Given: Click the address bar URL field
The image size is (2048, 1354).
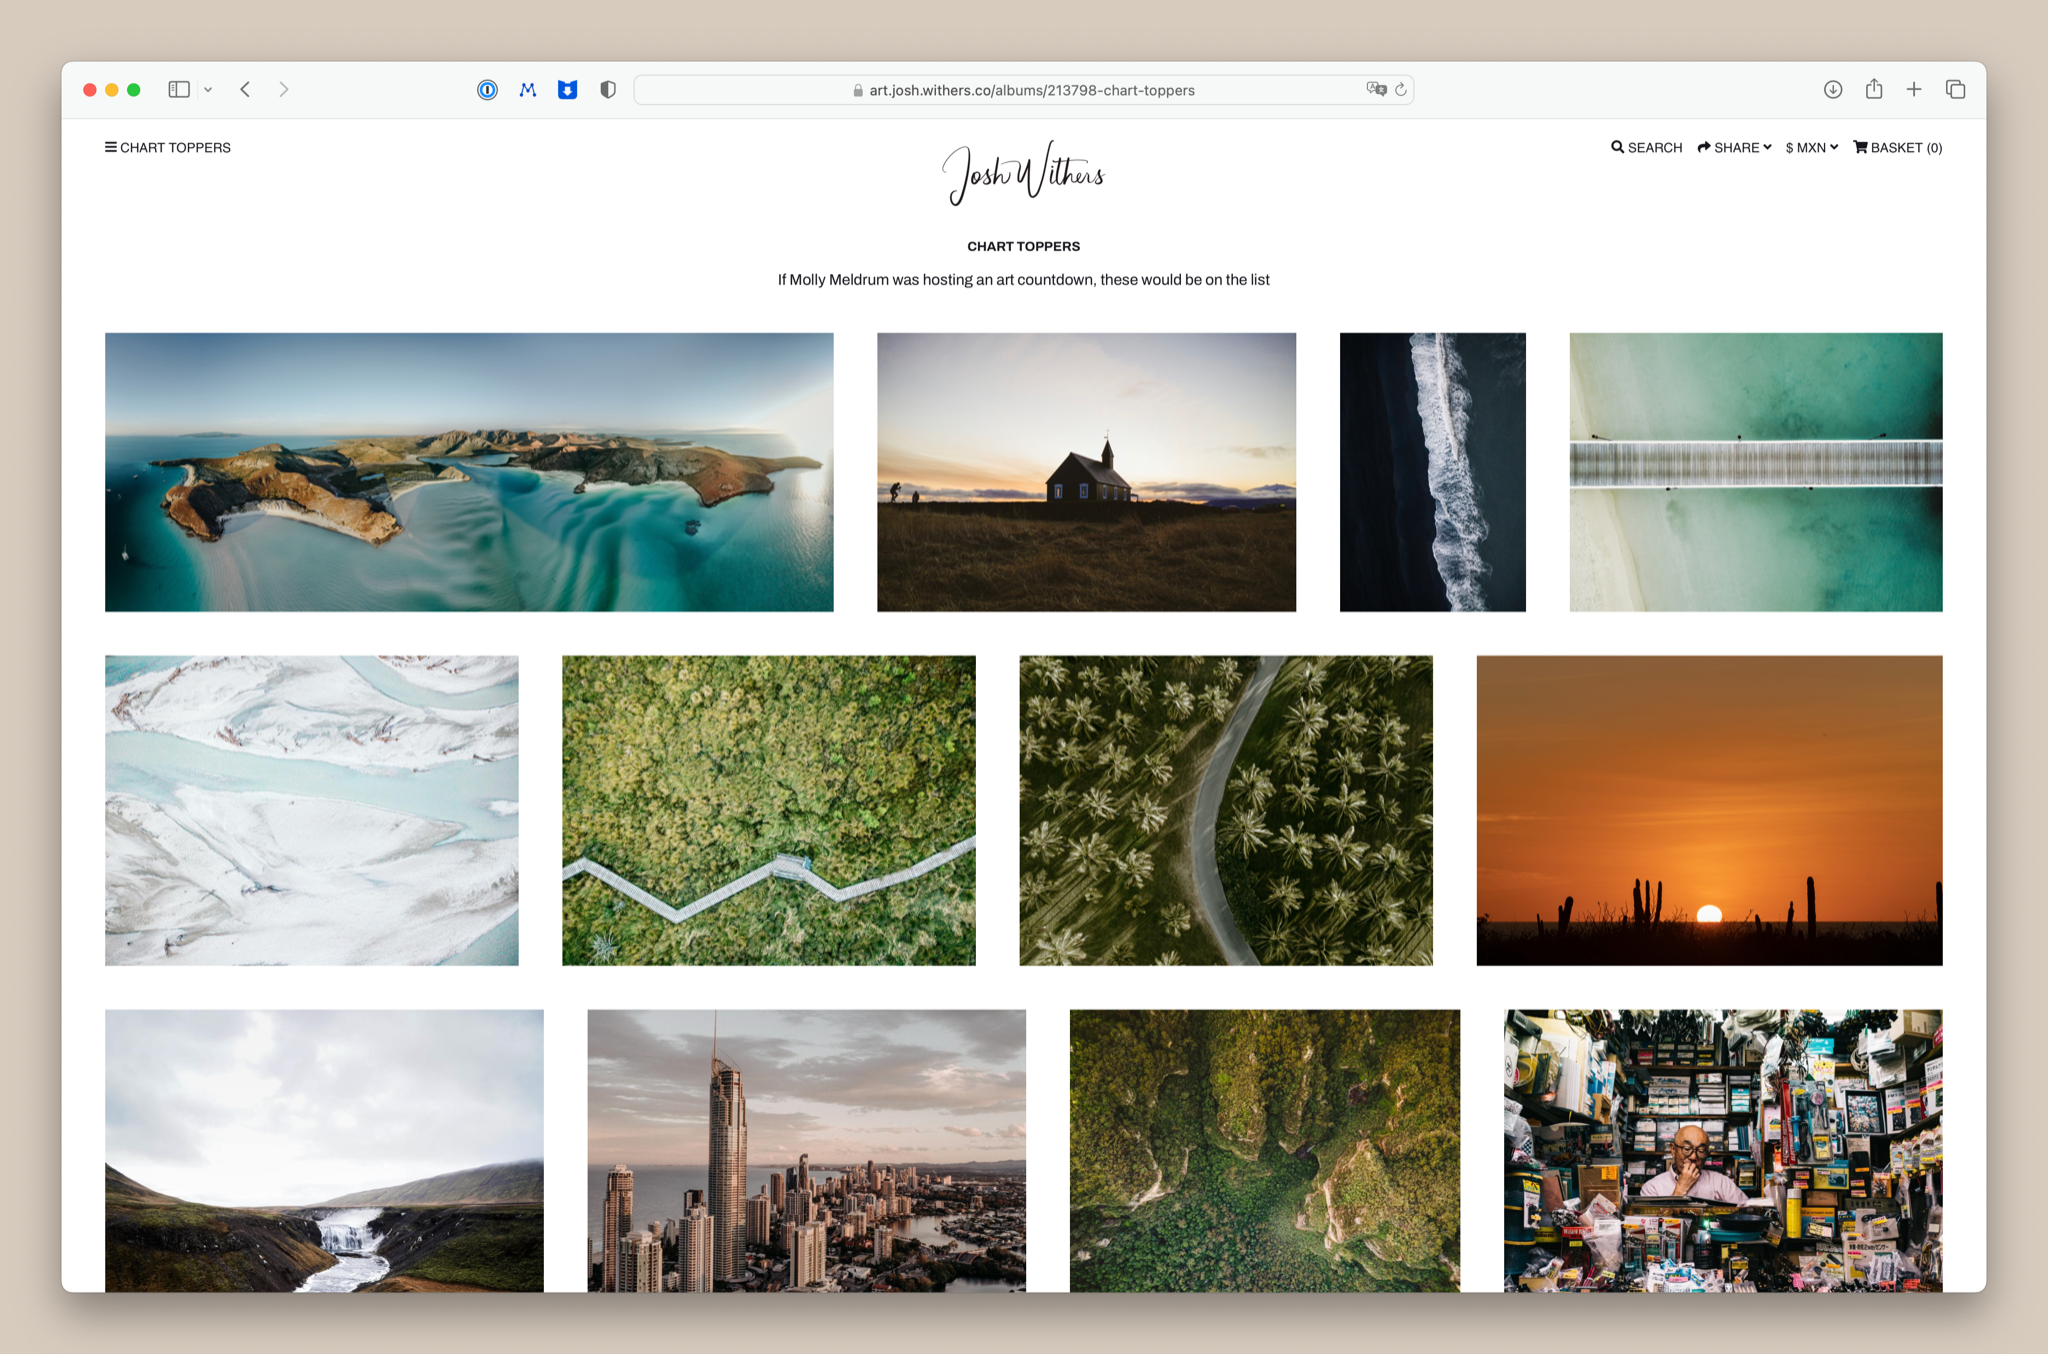Looking at the screenshot, I should 1030,90.
